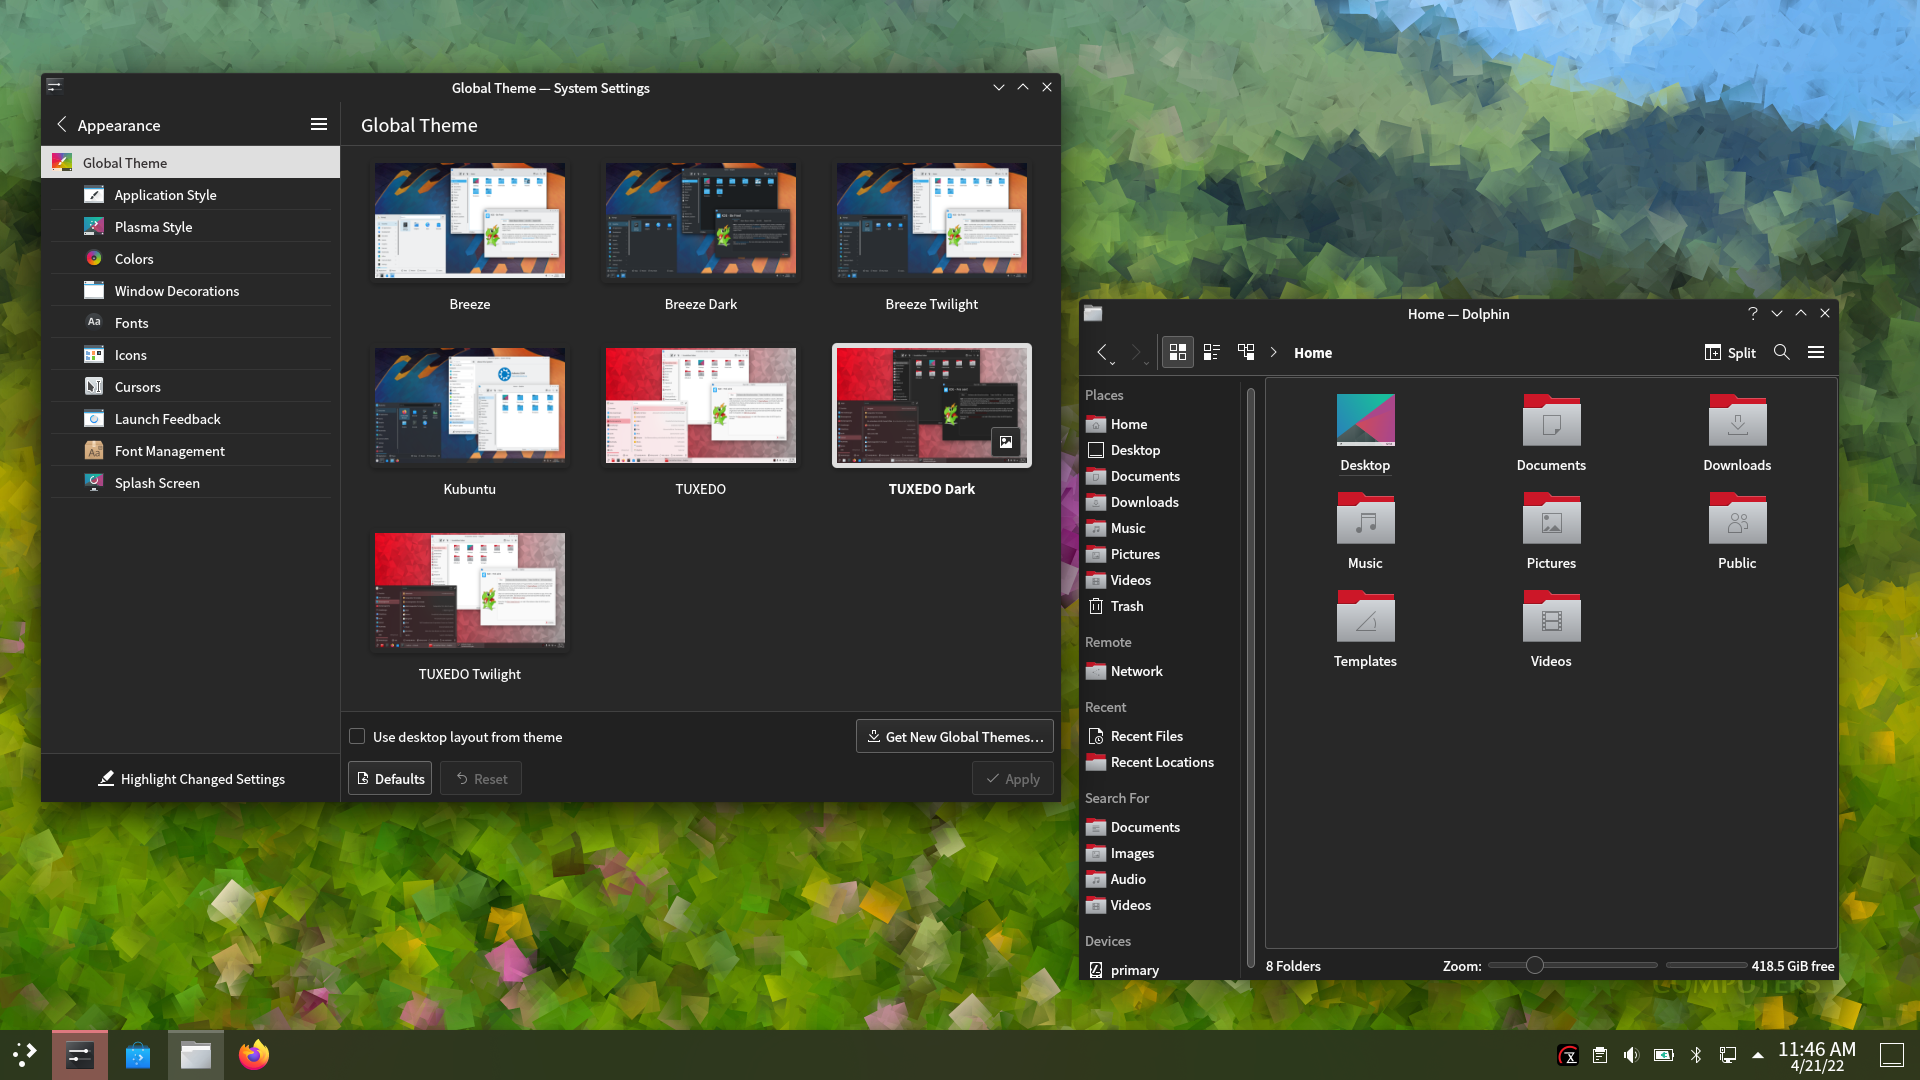
Task: Switch Dolphin to Icons view mode
Action: coord(1177,352)
